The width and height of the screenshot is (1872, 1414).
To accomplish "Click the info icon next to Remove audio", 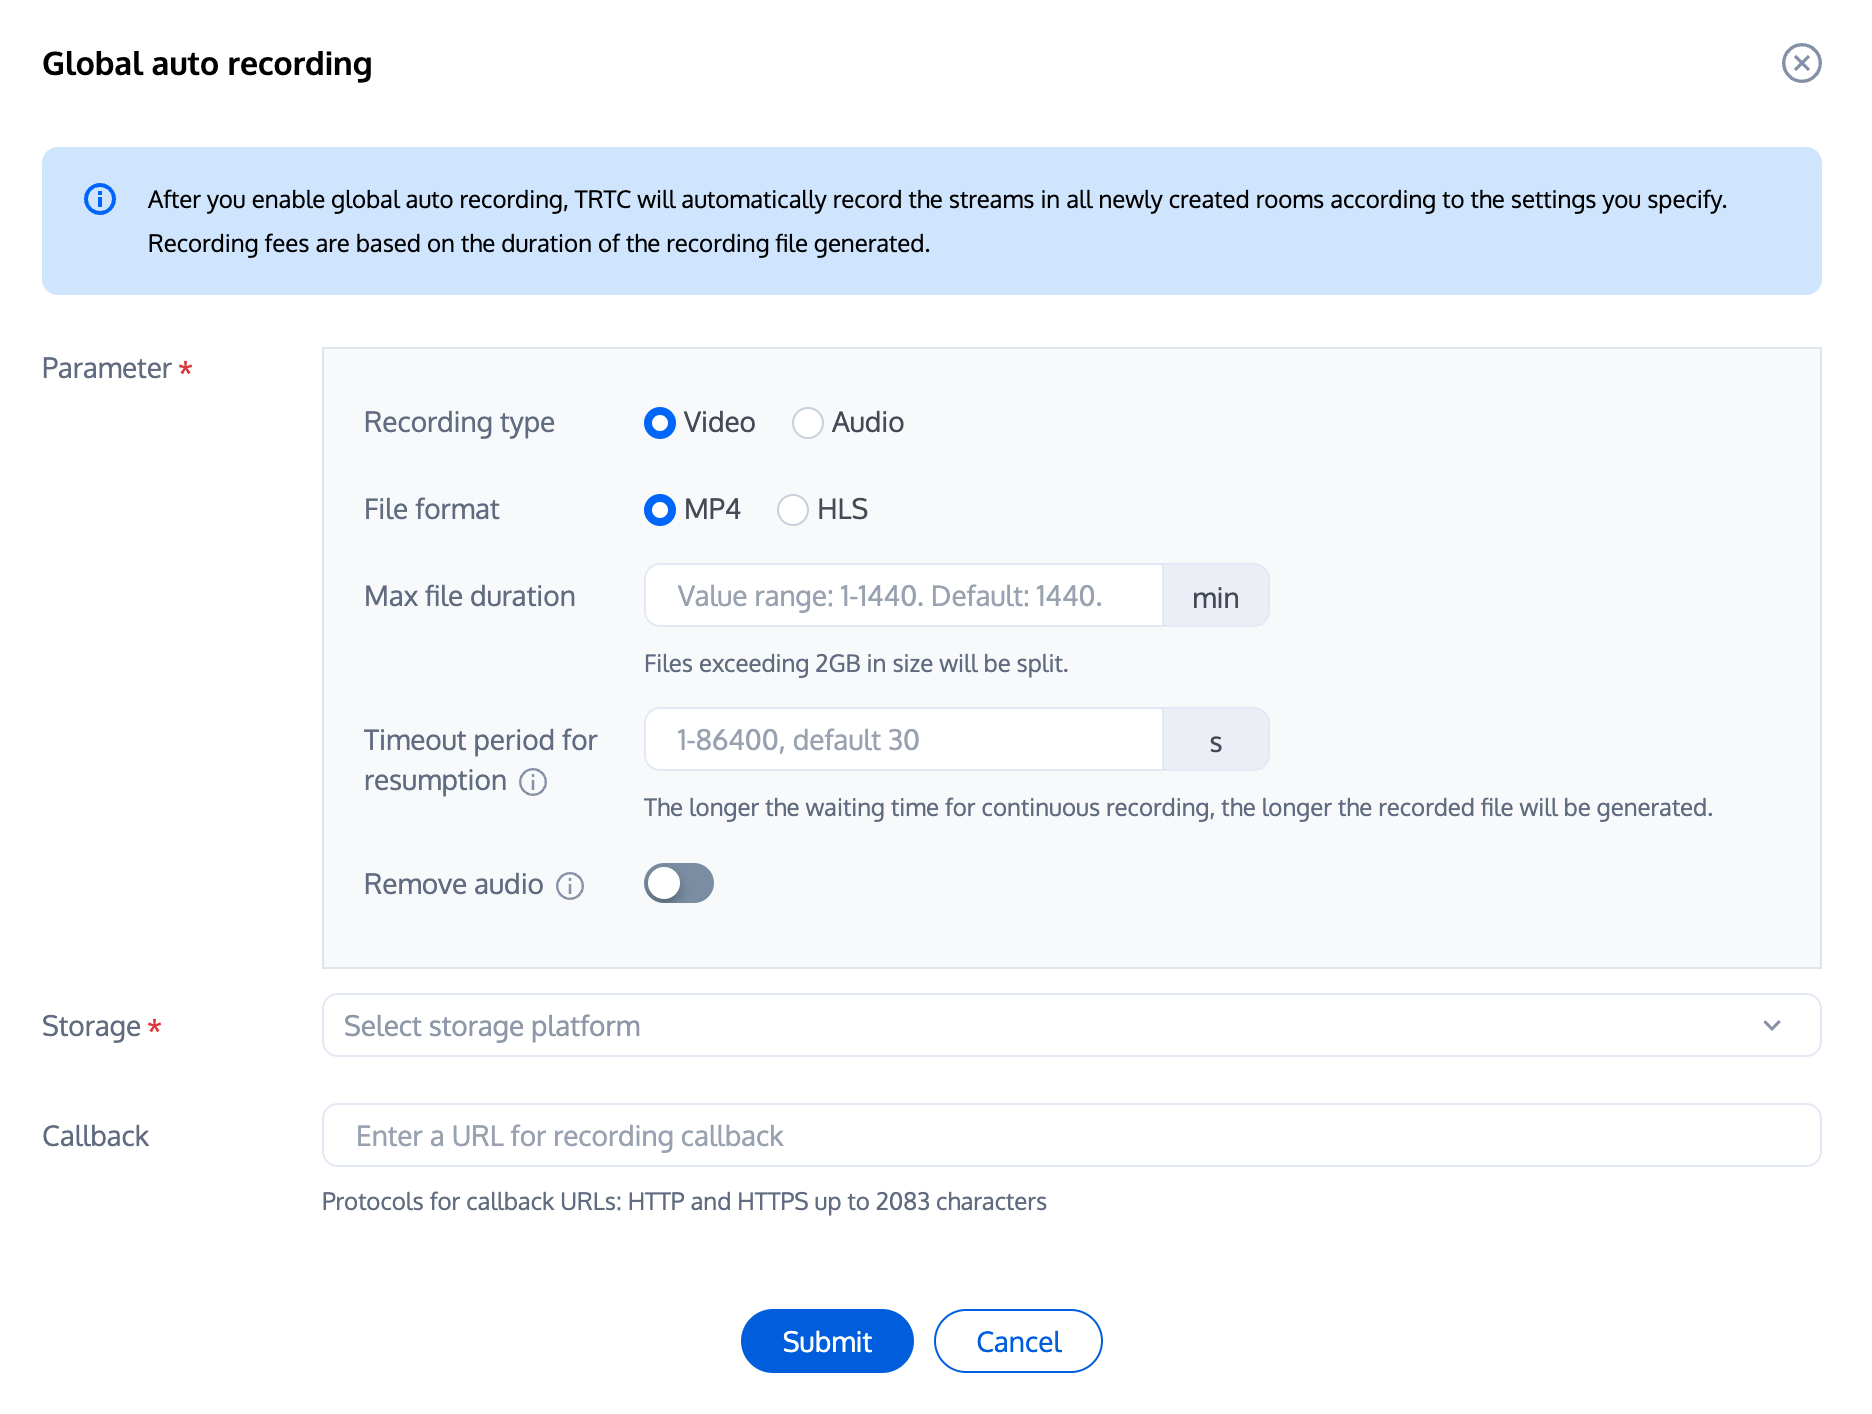I will click(570, 886).
